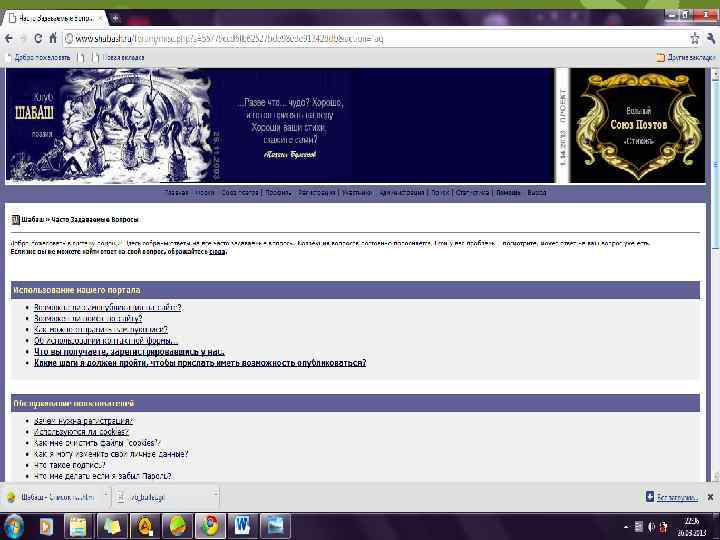Viewport: 720px width, 540px height.
Task: Open 'Регистрация' in the site navigation
Action: point(316,192)
